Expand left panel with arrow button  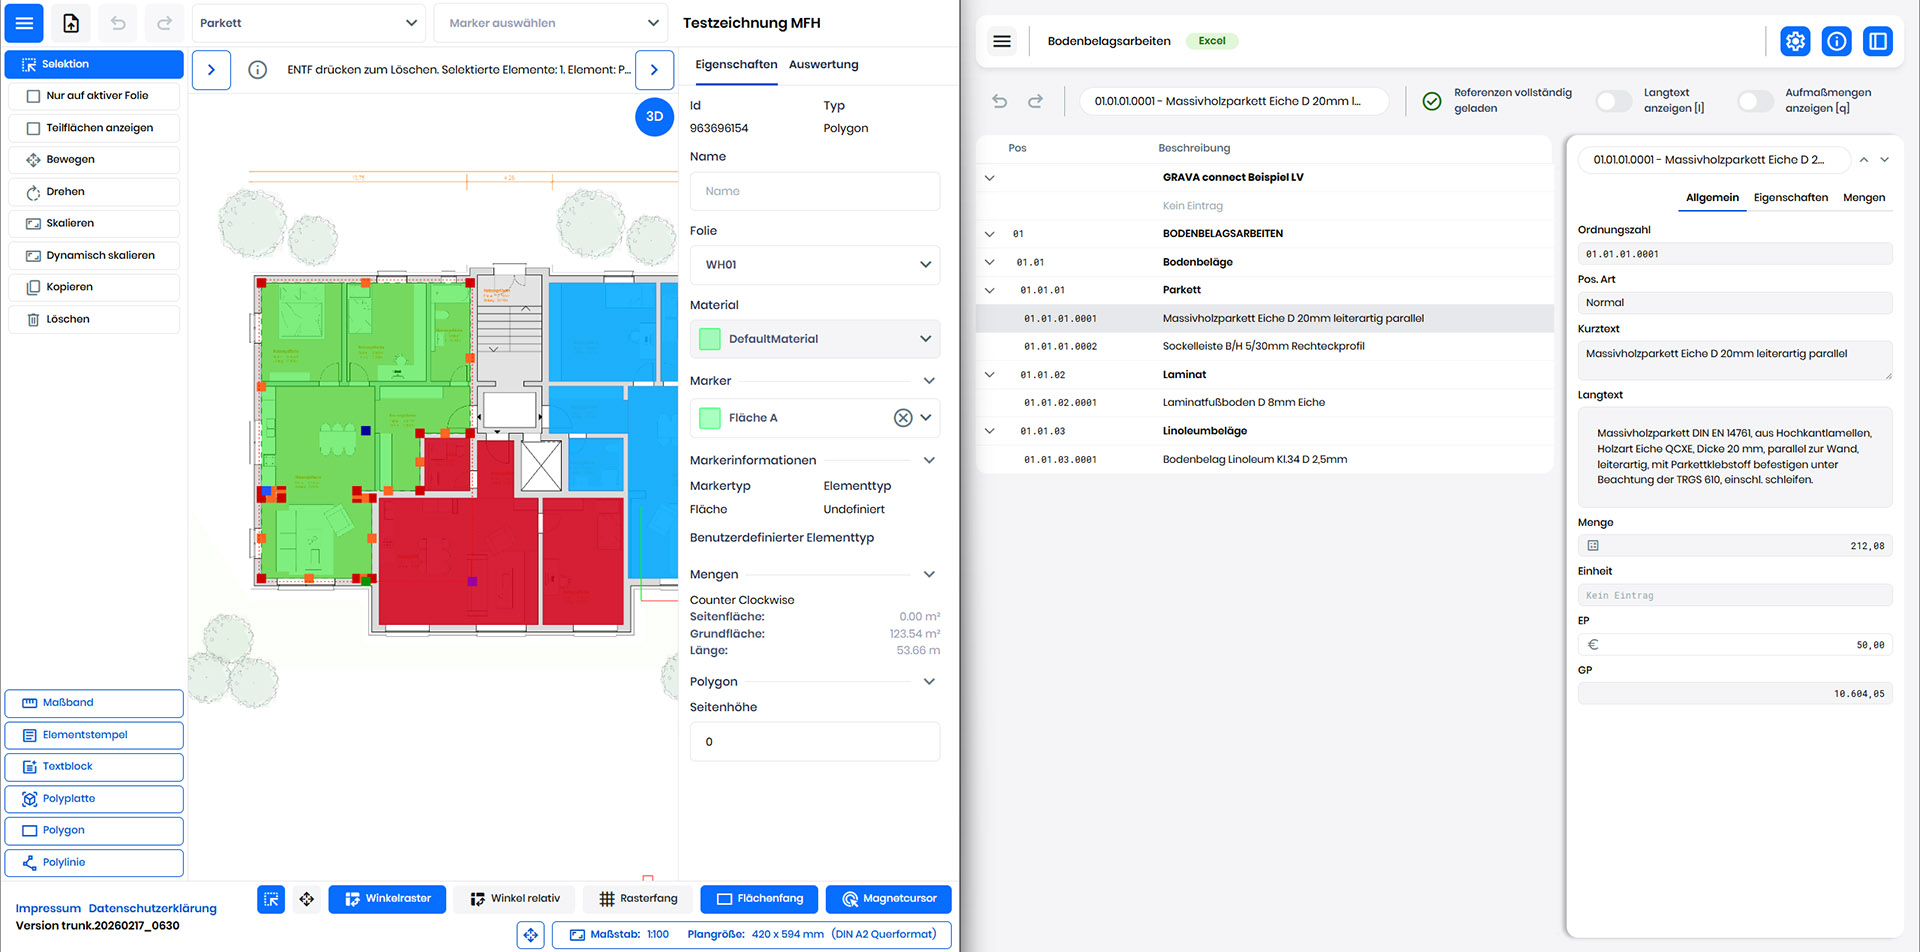[x=211, y=70]
